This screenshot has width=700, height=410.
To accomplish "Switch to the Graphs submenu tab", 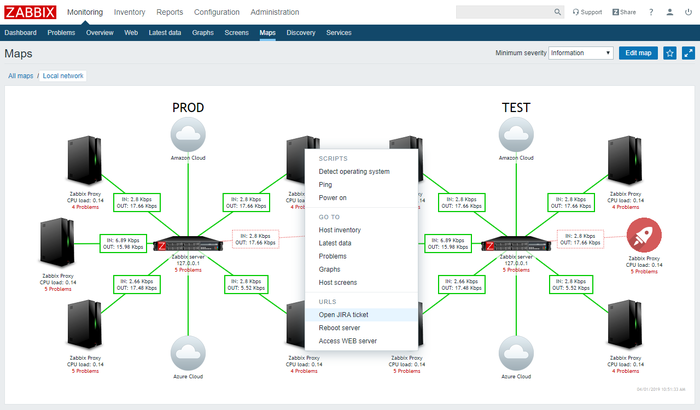I will (203, 33).
